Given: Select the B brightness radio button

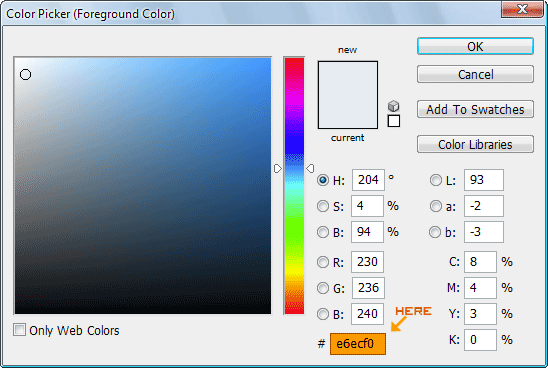Looking at the screenshot, I should (x=323, y=232).
